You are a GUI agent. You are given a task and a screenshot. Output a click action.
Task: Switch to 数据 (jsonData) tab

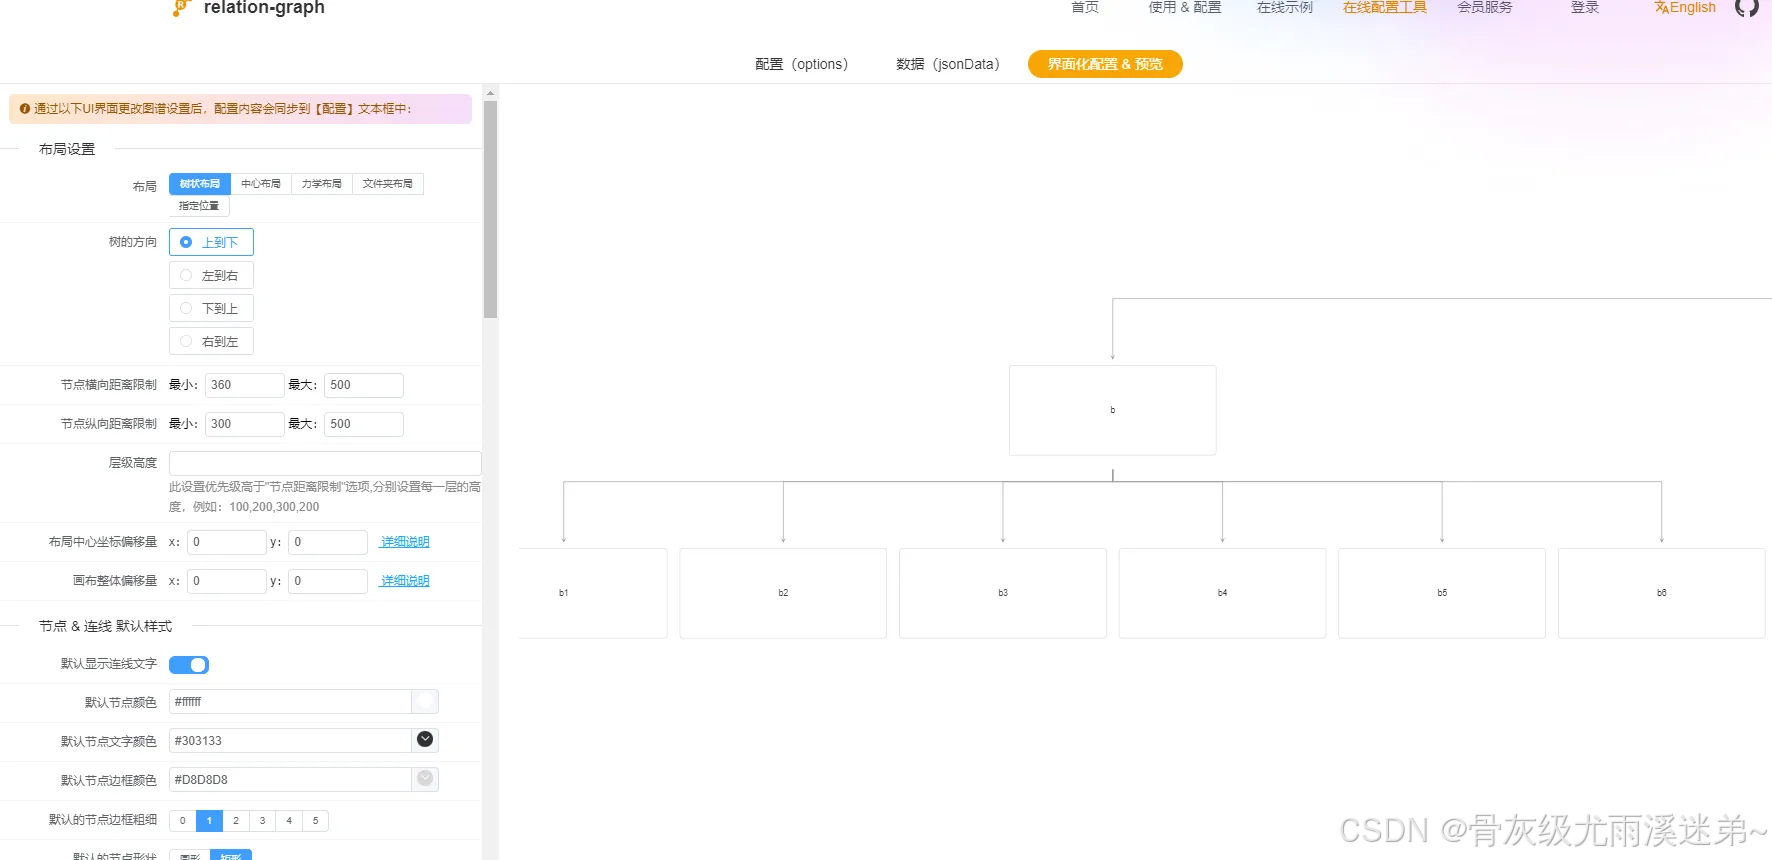[947, 64]
